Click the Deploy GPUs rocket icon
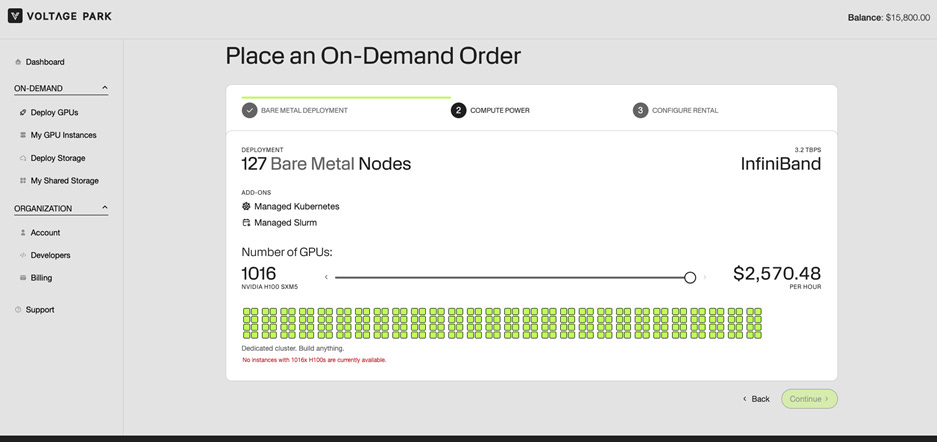 click(23, 112)
